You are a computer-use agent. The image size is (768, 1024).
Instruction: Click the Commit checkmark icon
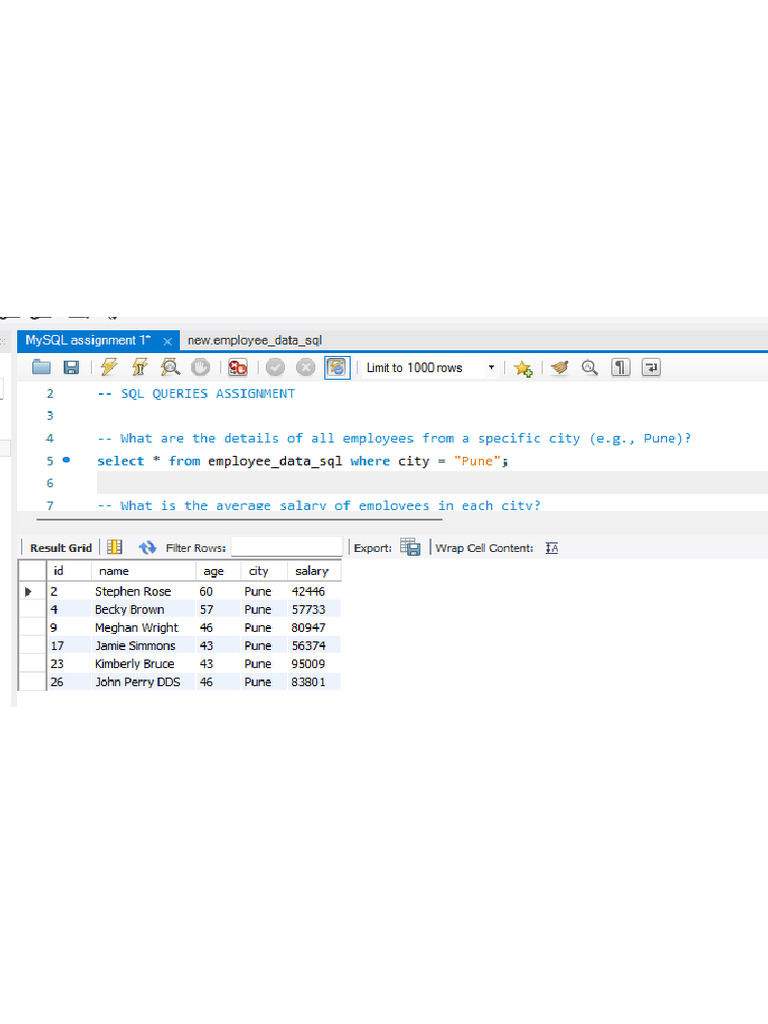[275, 368]
